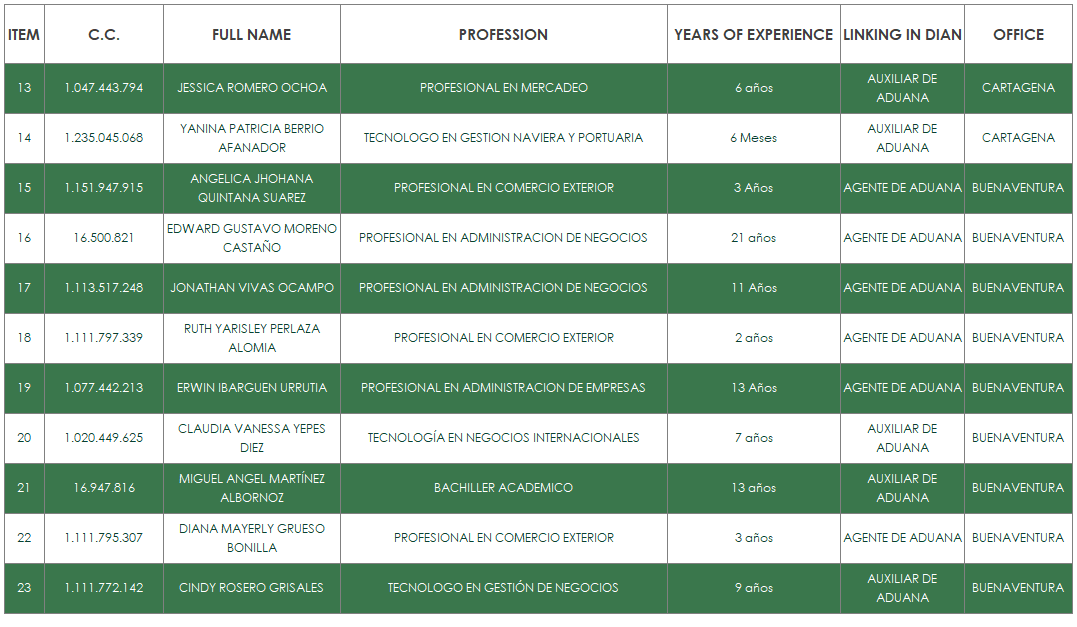Click AGENTE DE ADUANA in row 16

point(902,238)
